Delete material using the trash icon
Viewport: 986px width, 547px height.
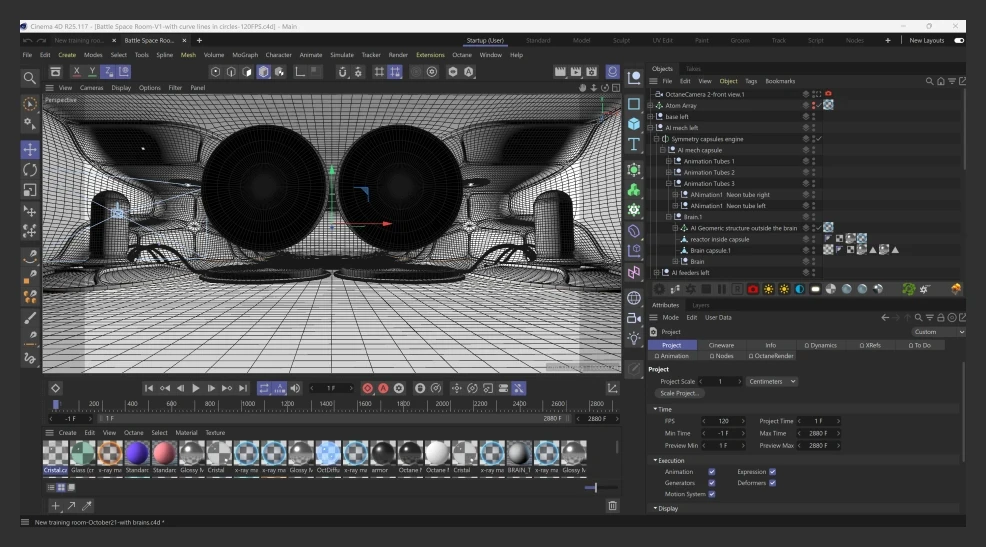pyautogui.click(x=612, y=506)
